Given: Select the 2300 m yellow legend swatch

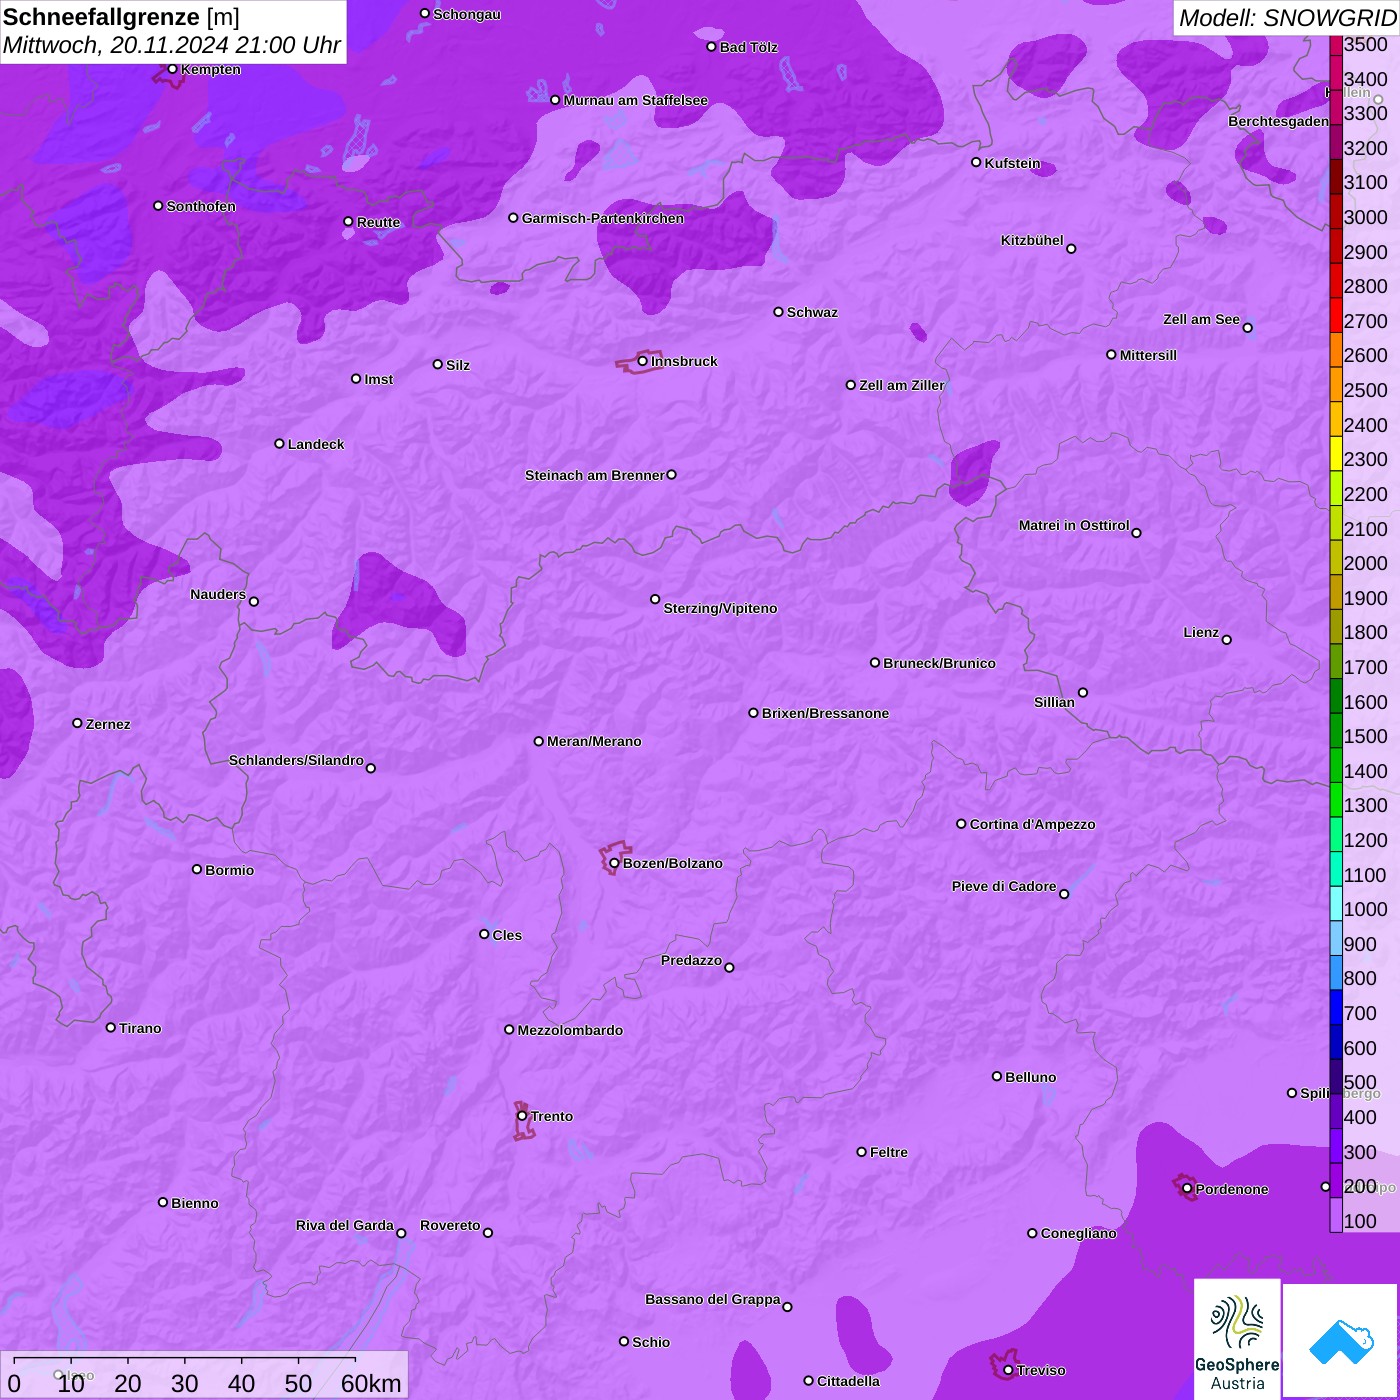Looking at the screenshot, I should tap(1336, 454).
